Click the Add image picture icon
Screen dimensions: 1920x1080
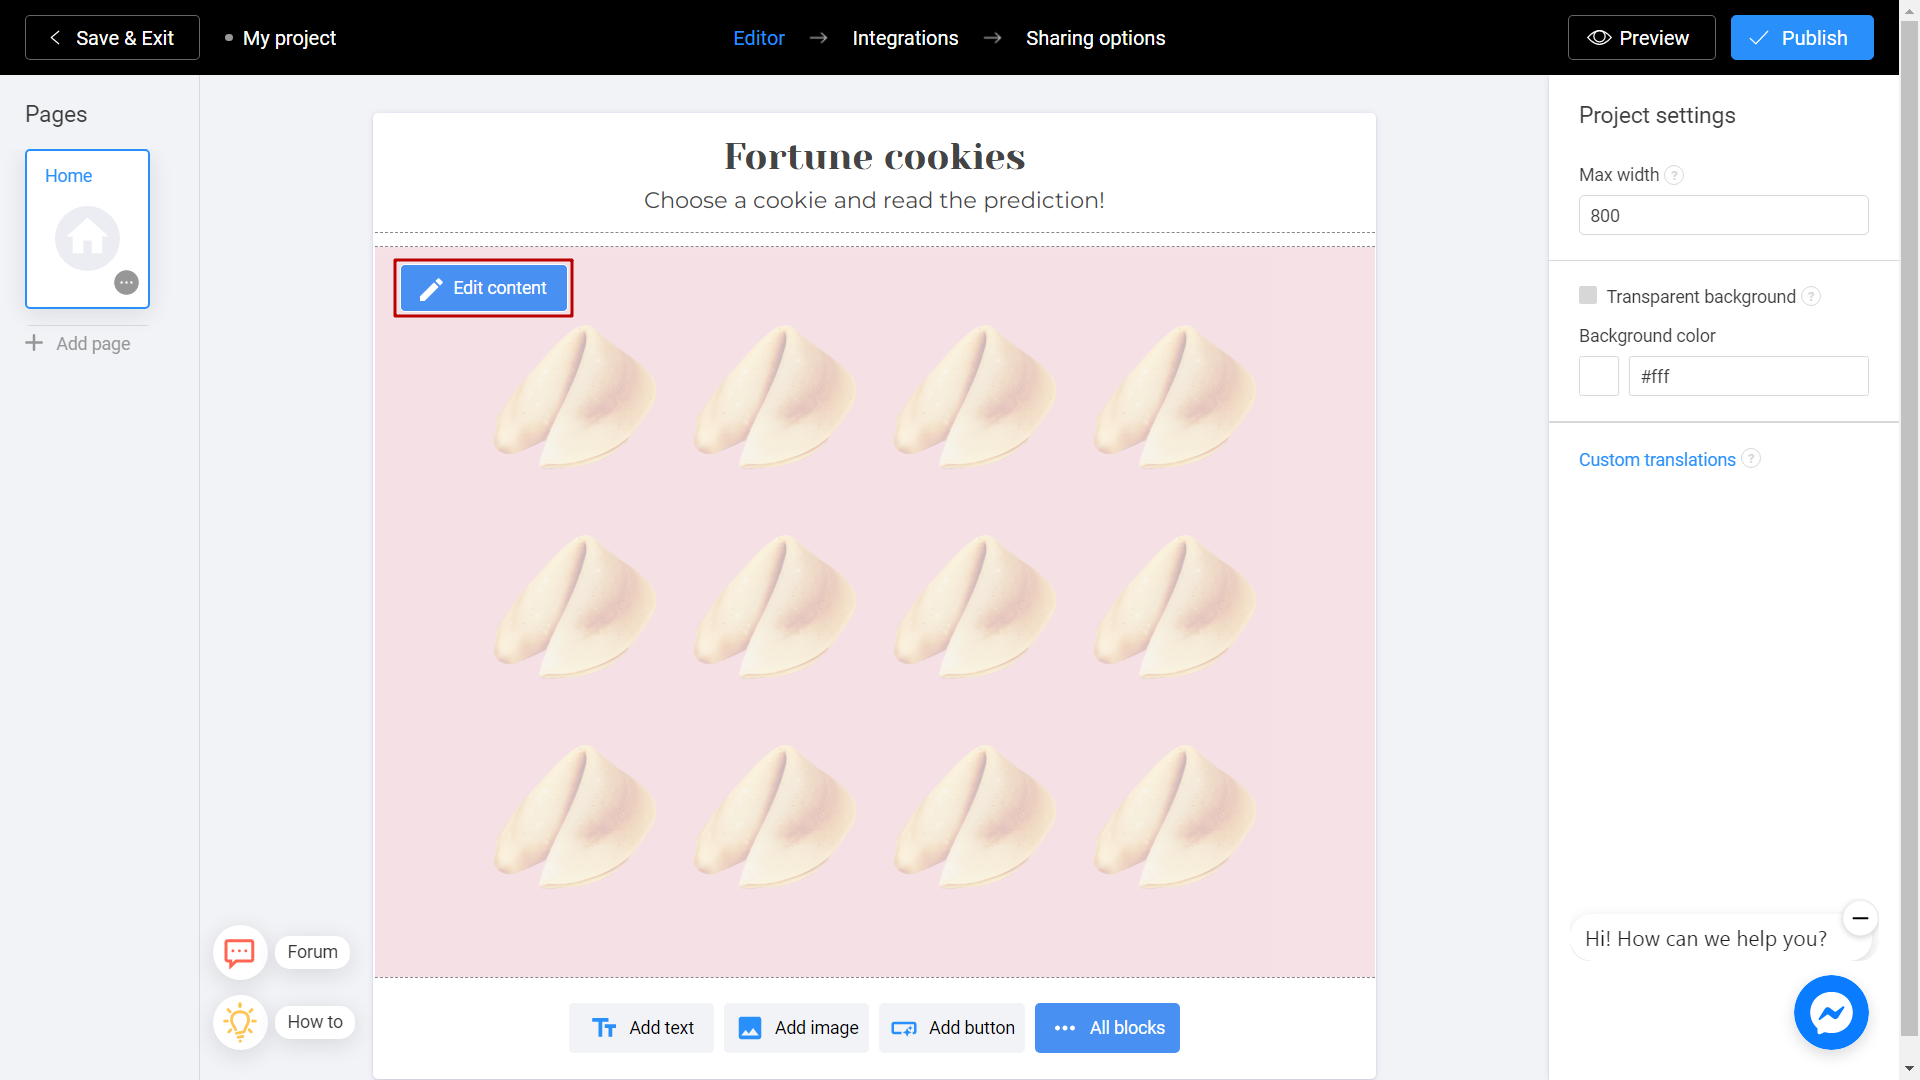(750, 1028)
